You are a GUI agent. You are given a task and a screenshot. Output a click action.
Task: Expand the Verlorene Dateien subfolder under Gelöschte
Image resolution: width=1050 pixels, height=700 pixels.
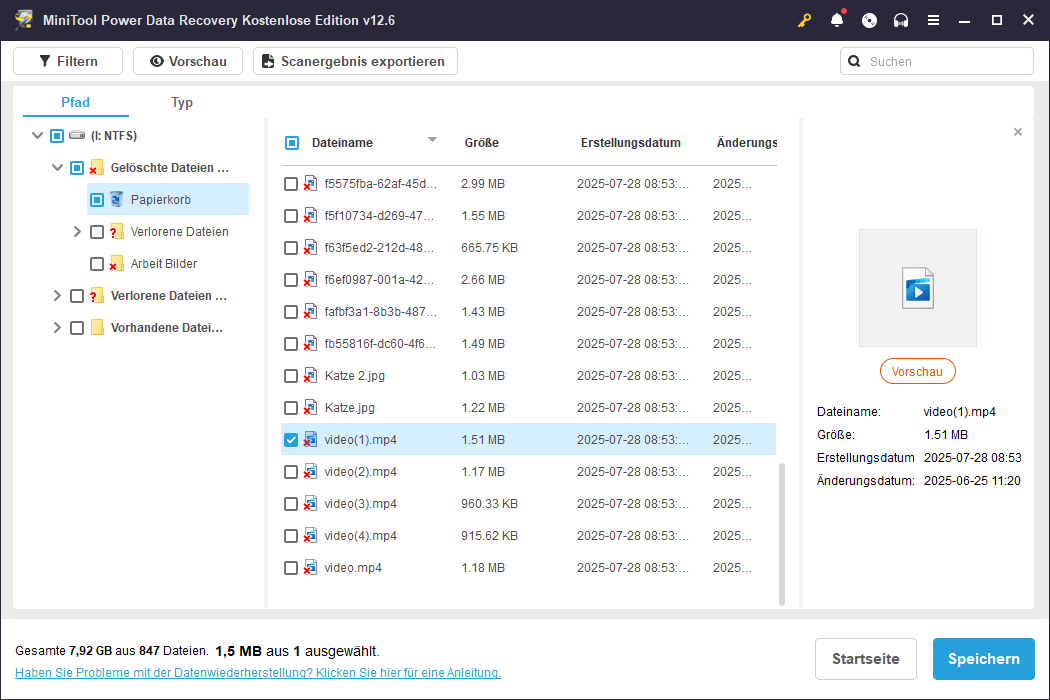click(77, 232)
